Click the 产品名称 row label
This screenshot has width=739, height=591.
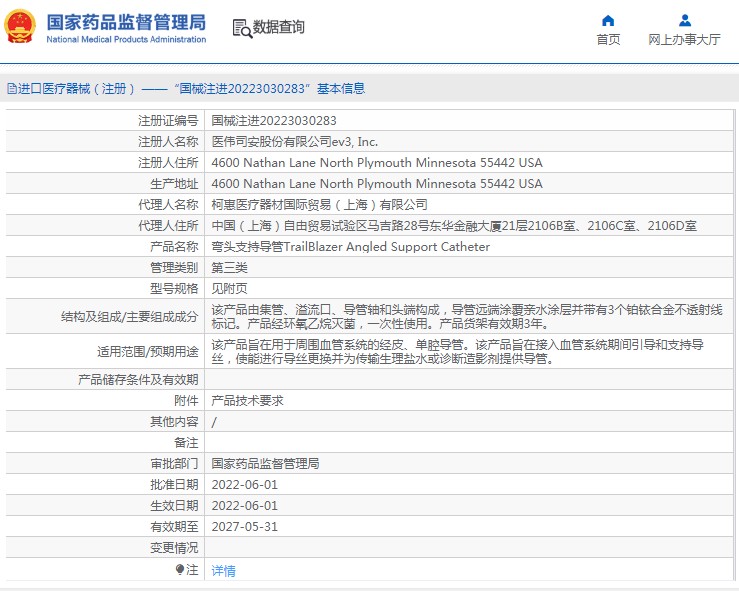[x=174, y=246]
